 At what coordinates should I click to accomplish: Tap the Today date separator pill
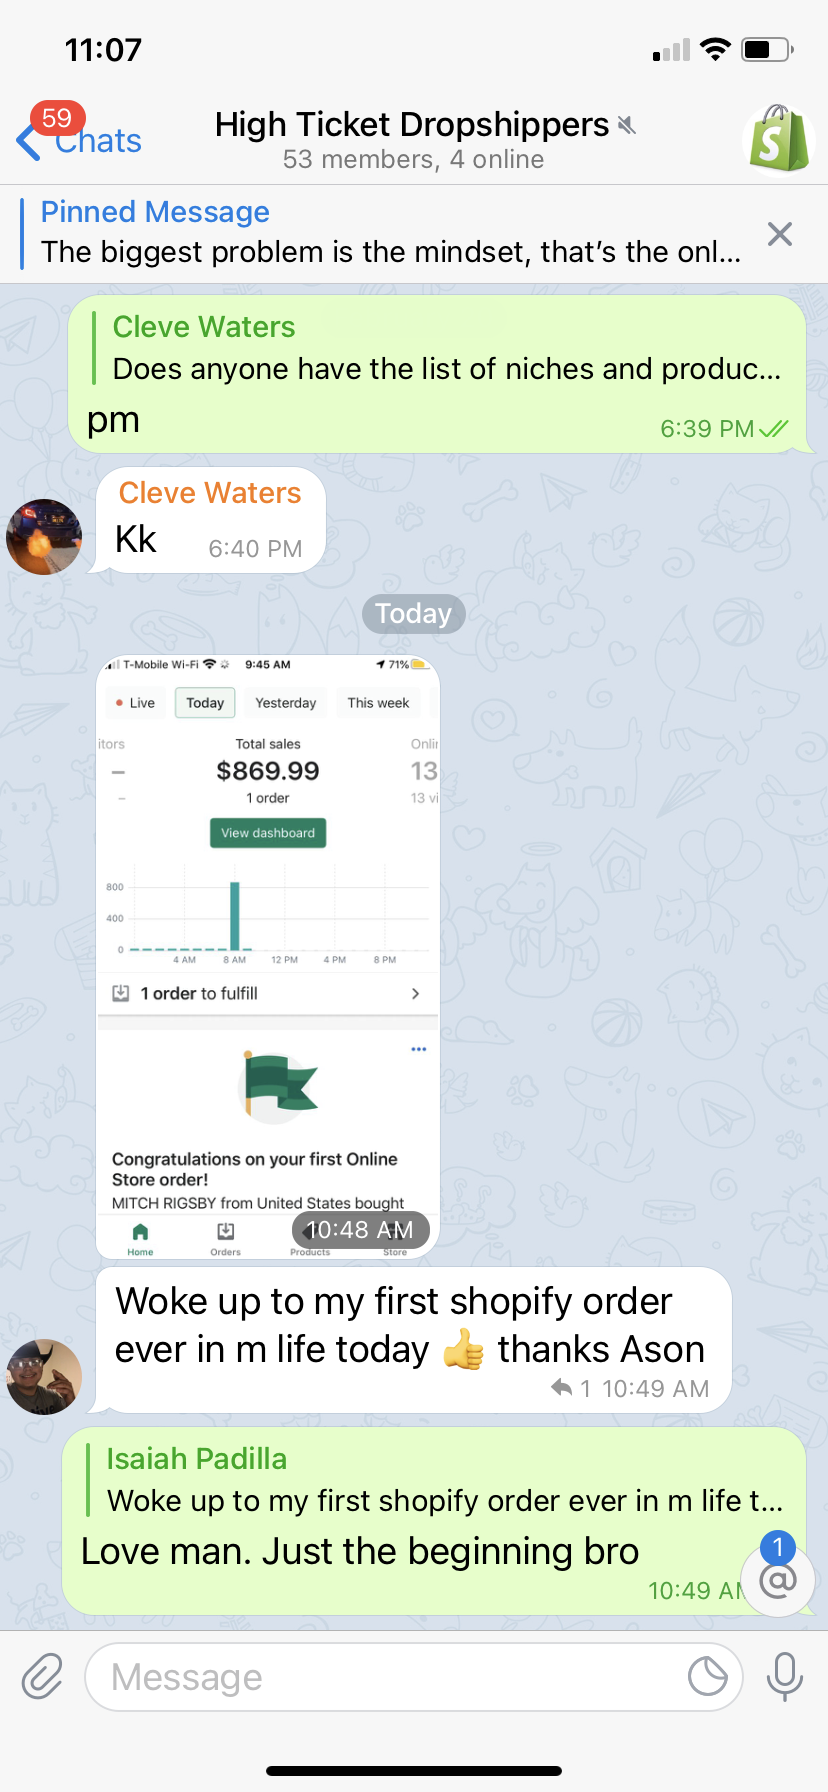coord(414,613)
